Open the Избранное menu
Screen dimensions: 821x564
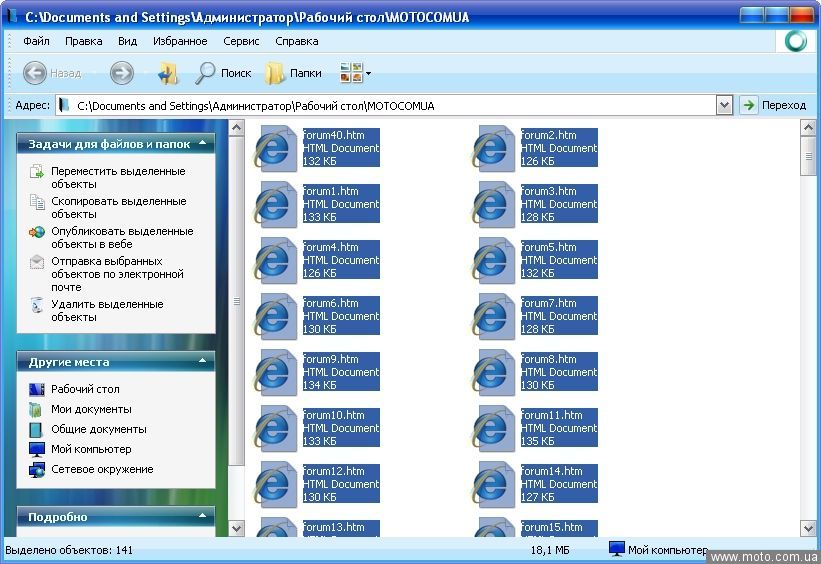coord(180,41)
